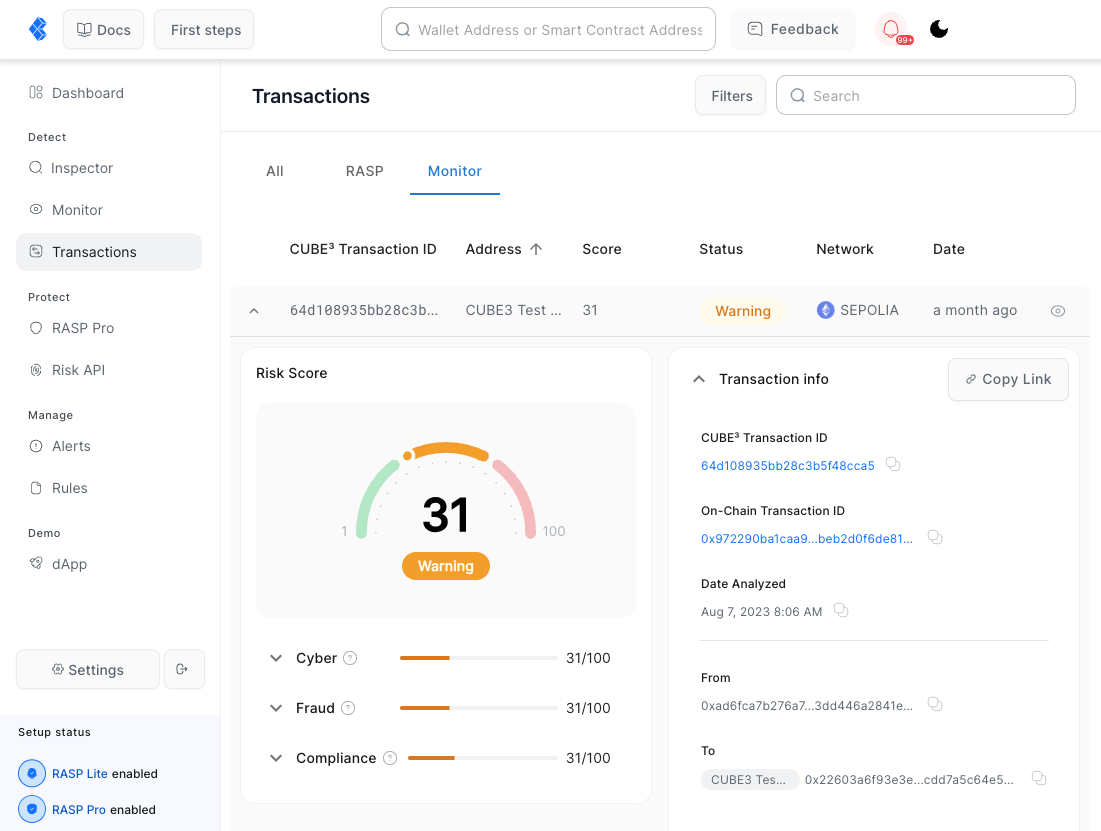Viewport: 1101px width, 831px height.
Task: Switch to the RASP transactions tab
Action: (x=364, y=171)
